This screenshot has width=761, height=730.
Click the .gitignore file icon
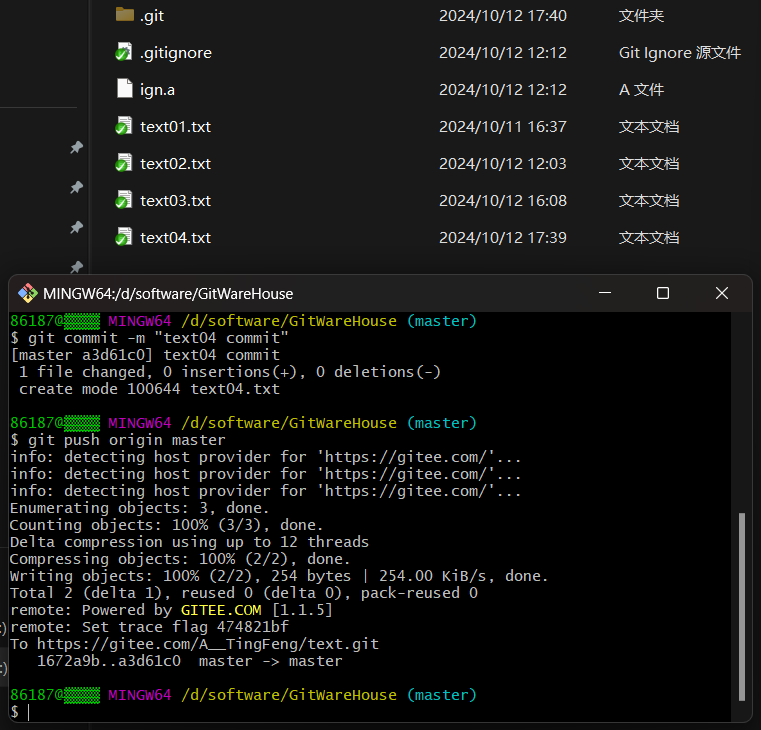click(x=124, y=52)
